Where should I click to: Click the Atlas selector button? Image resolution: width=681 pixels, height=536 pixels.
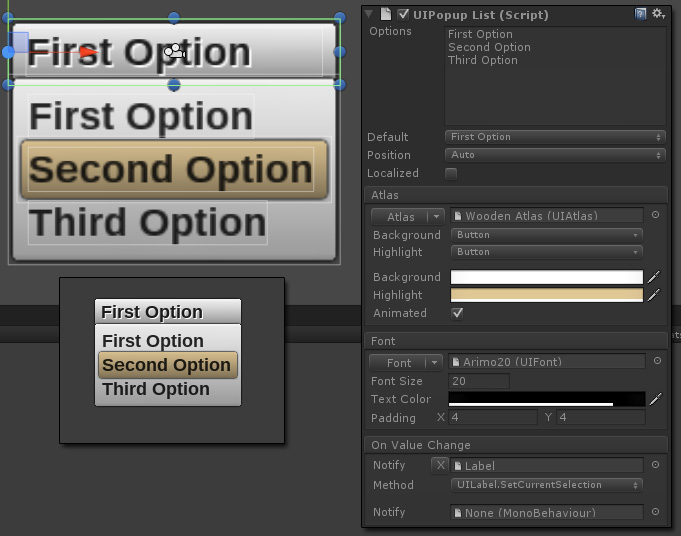coord(407,216)
